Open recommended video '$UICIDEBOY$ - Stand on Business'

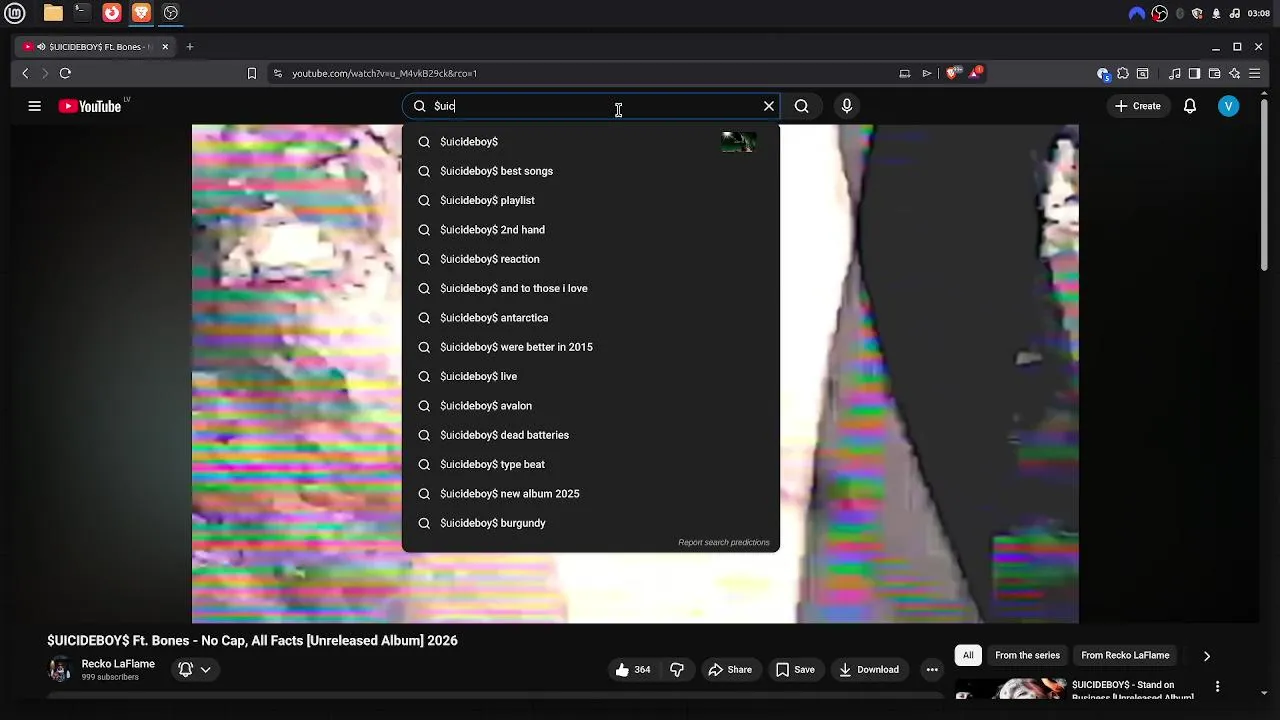point(1132,691)
